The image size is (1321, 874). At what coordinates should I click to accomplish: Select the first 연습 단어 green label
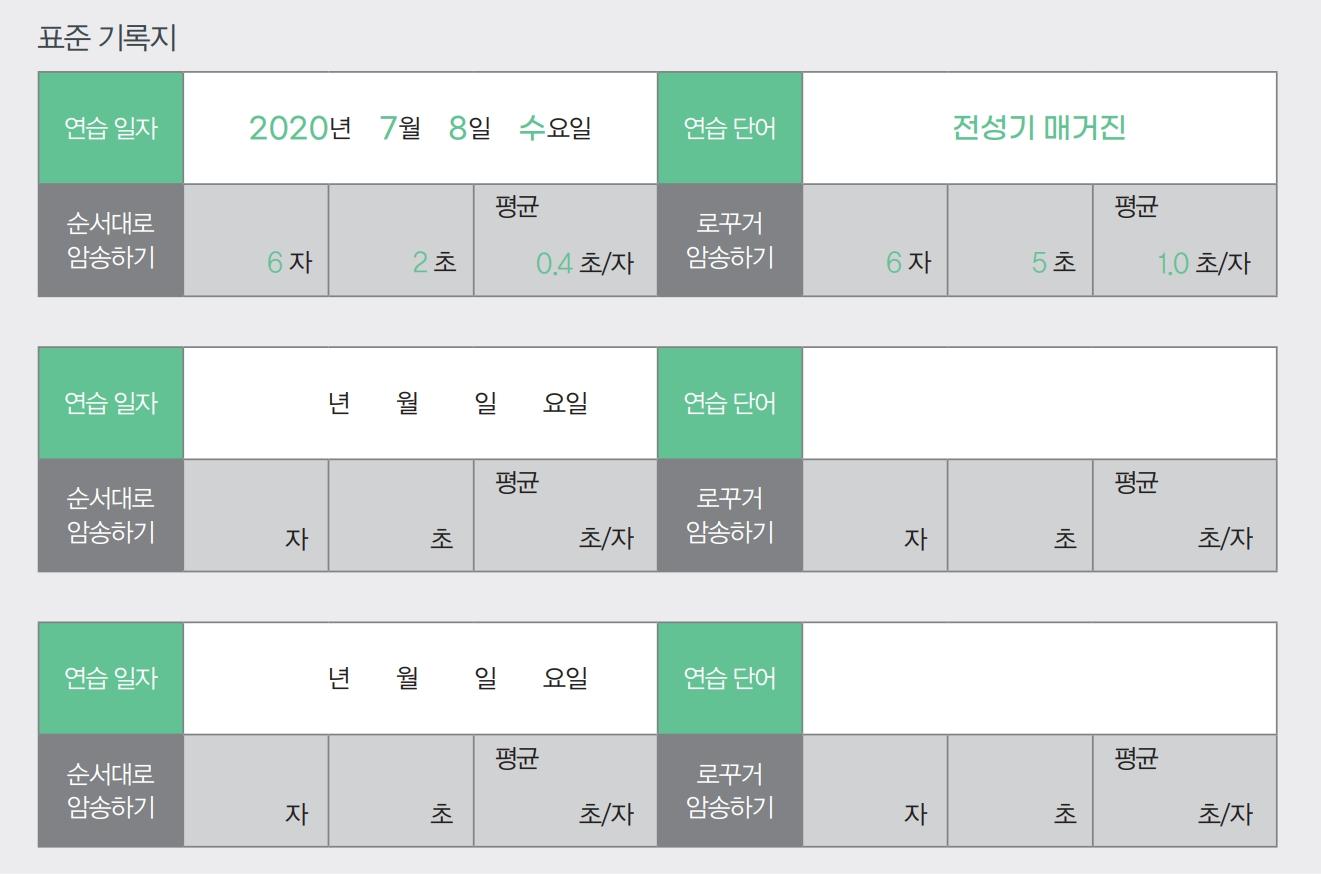click(x=730, y=128)
